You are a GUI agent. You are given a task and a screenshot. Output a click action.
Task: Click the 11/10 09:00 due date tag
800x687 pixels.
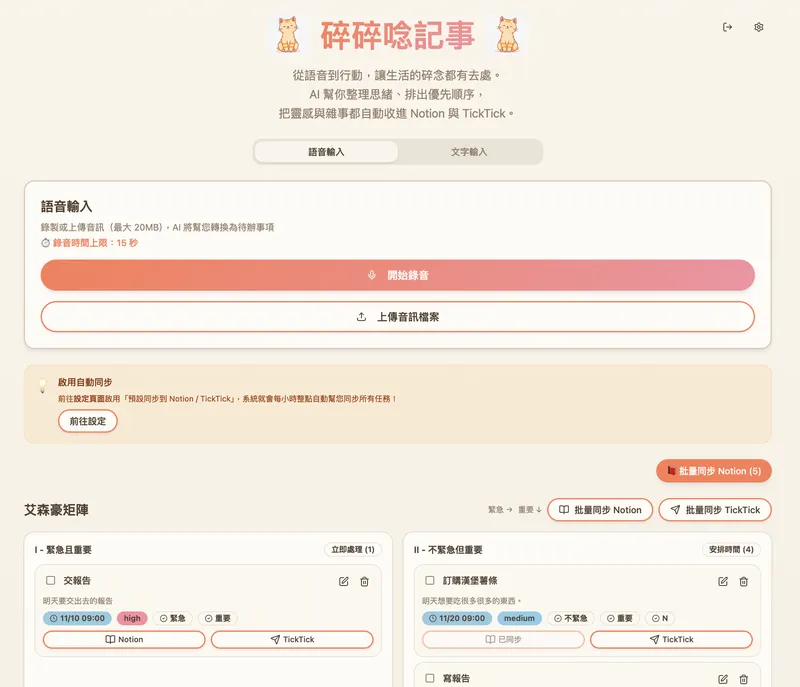77,618
